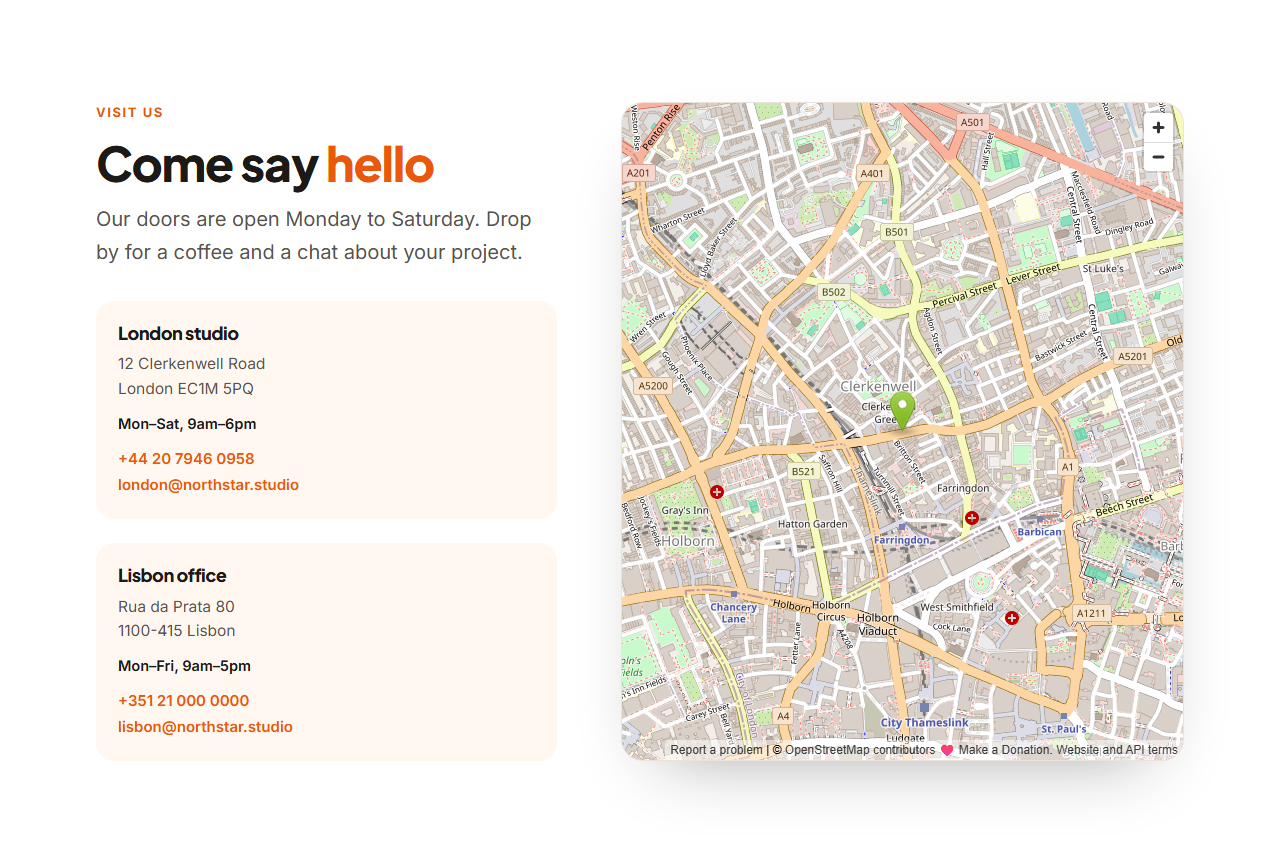Open OpenStreetMap contributors link
Screen dimensions: 1280x864
(860, 750)
